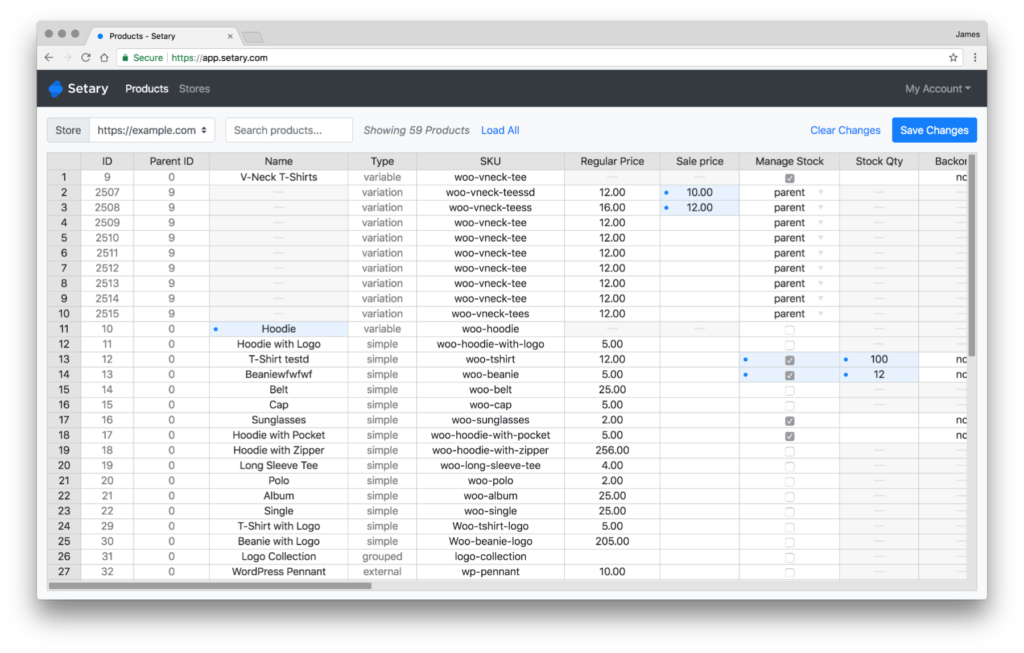The image size is (1024, 653).
Task: Click the Setary logo icon
Action: point(56,89)
